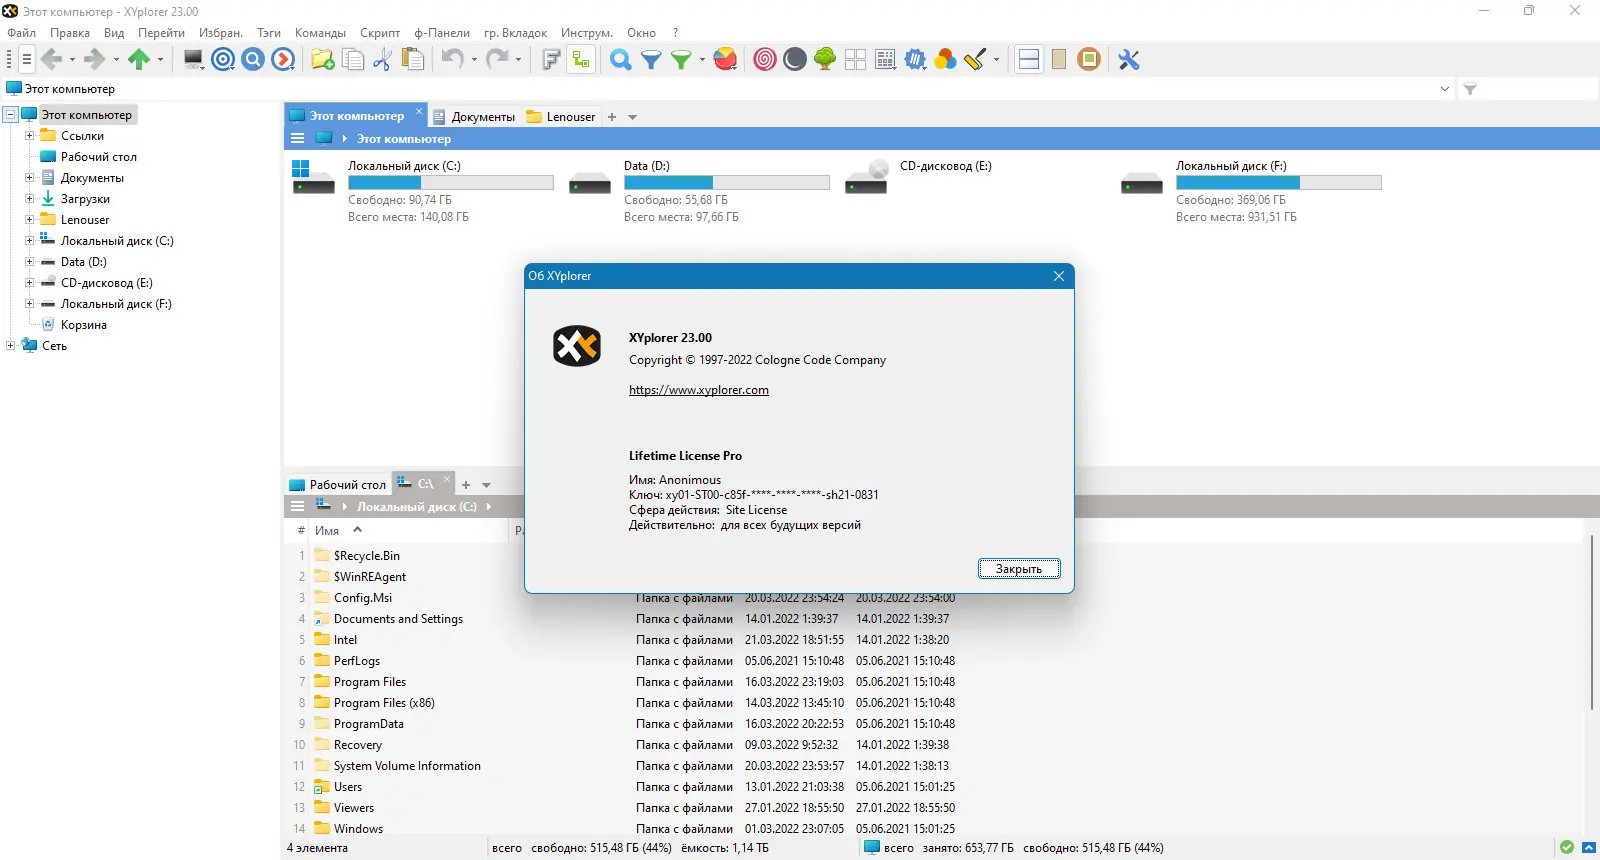The height and width of the screenshot is (860, 1600).
Task: Expand the Ссылки tree node
Action: pyautogui.click(x=29, y=136)
